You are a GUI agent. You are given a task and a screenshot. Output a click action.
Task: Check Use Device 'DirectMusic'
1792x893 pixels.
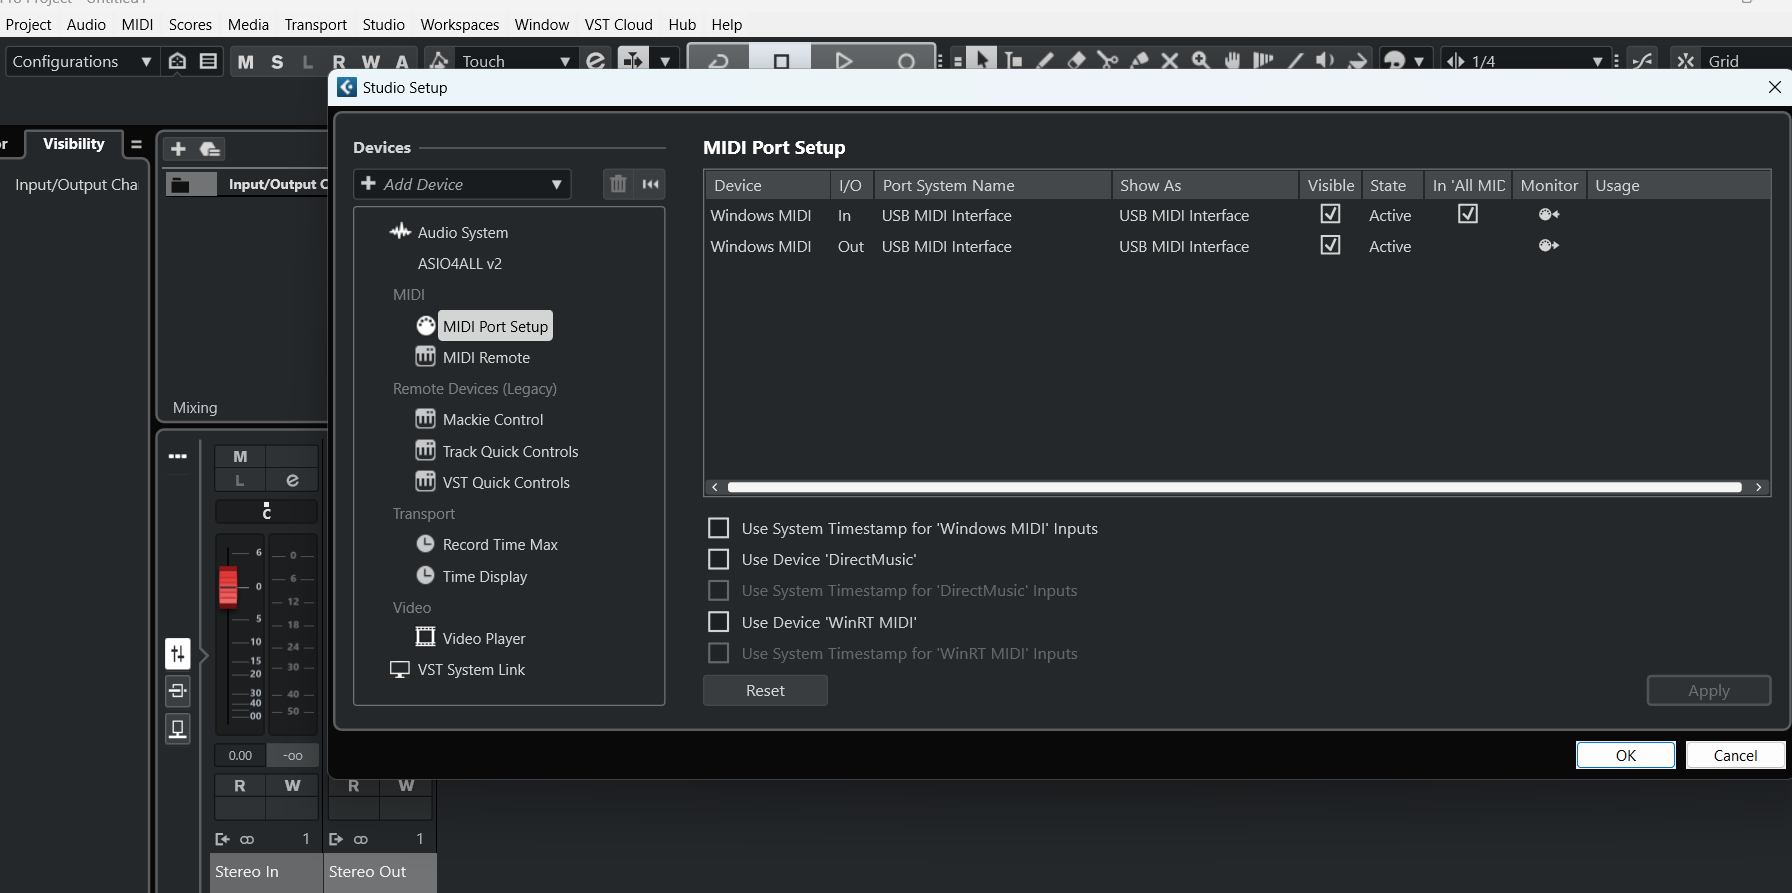718,559
